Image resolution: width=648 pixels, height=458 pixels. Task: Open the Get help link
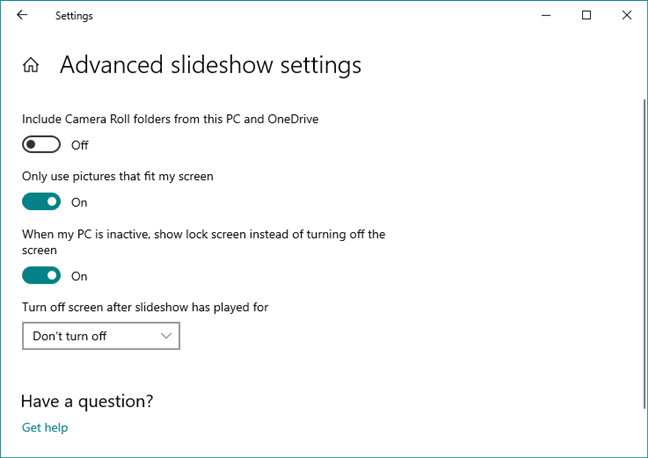45,428
